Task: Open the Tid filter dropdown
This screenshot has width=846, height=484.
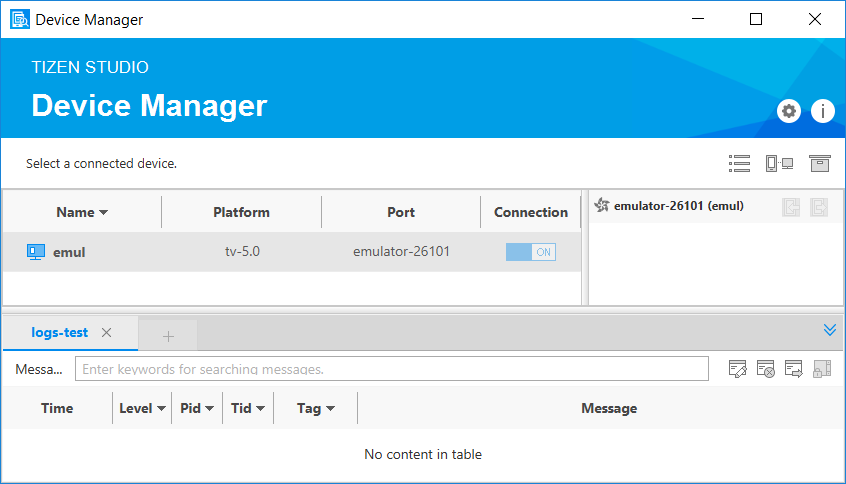Action: point(247,408)
